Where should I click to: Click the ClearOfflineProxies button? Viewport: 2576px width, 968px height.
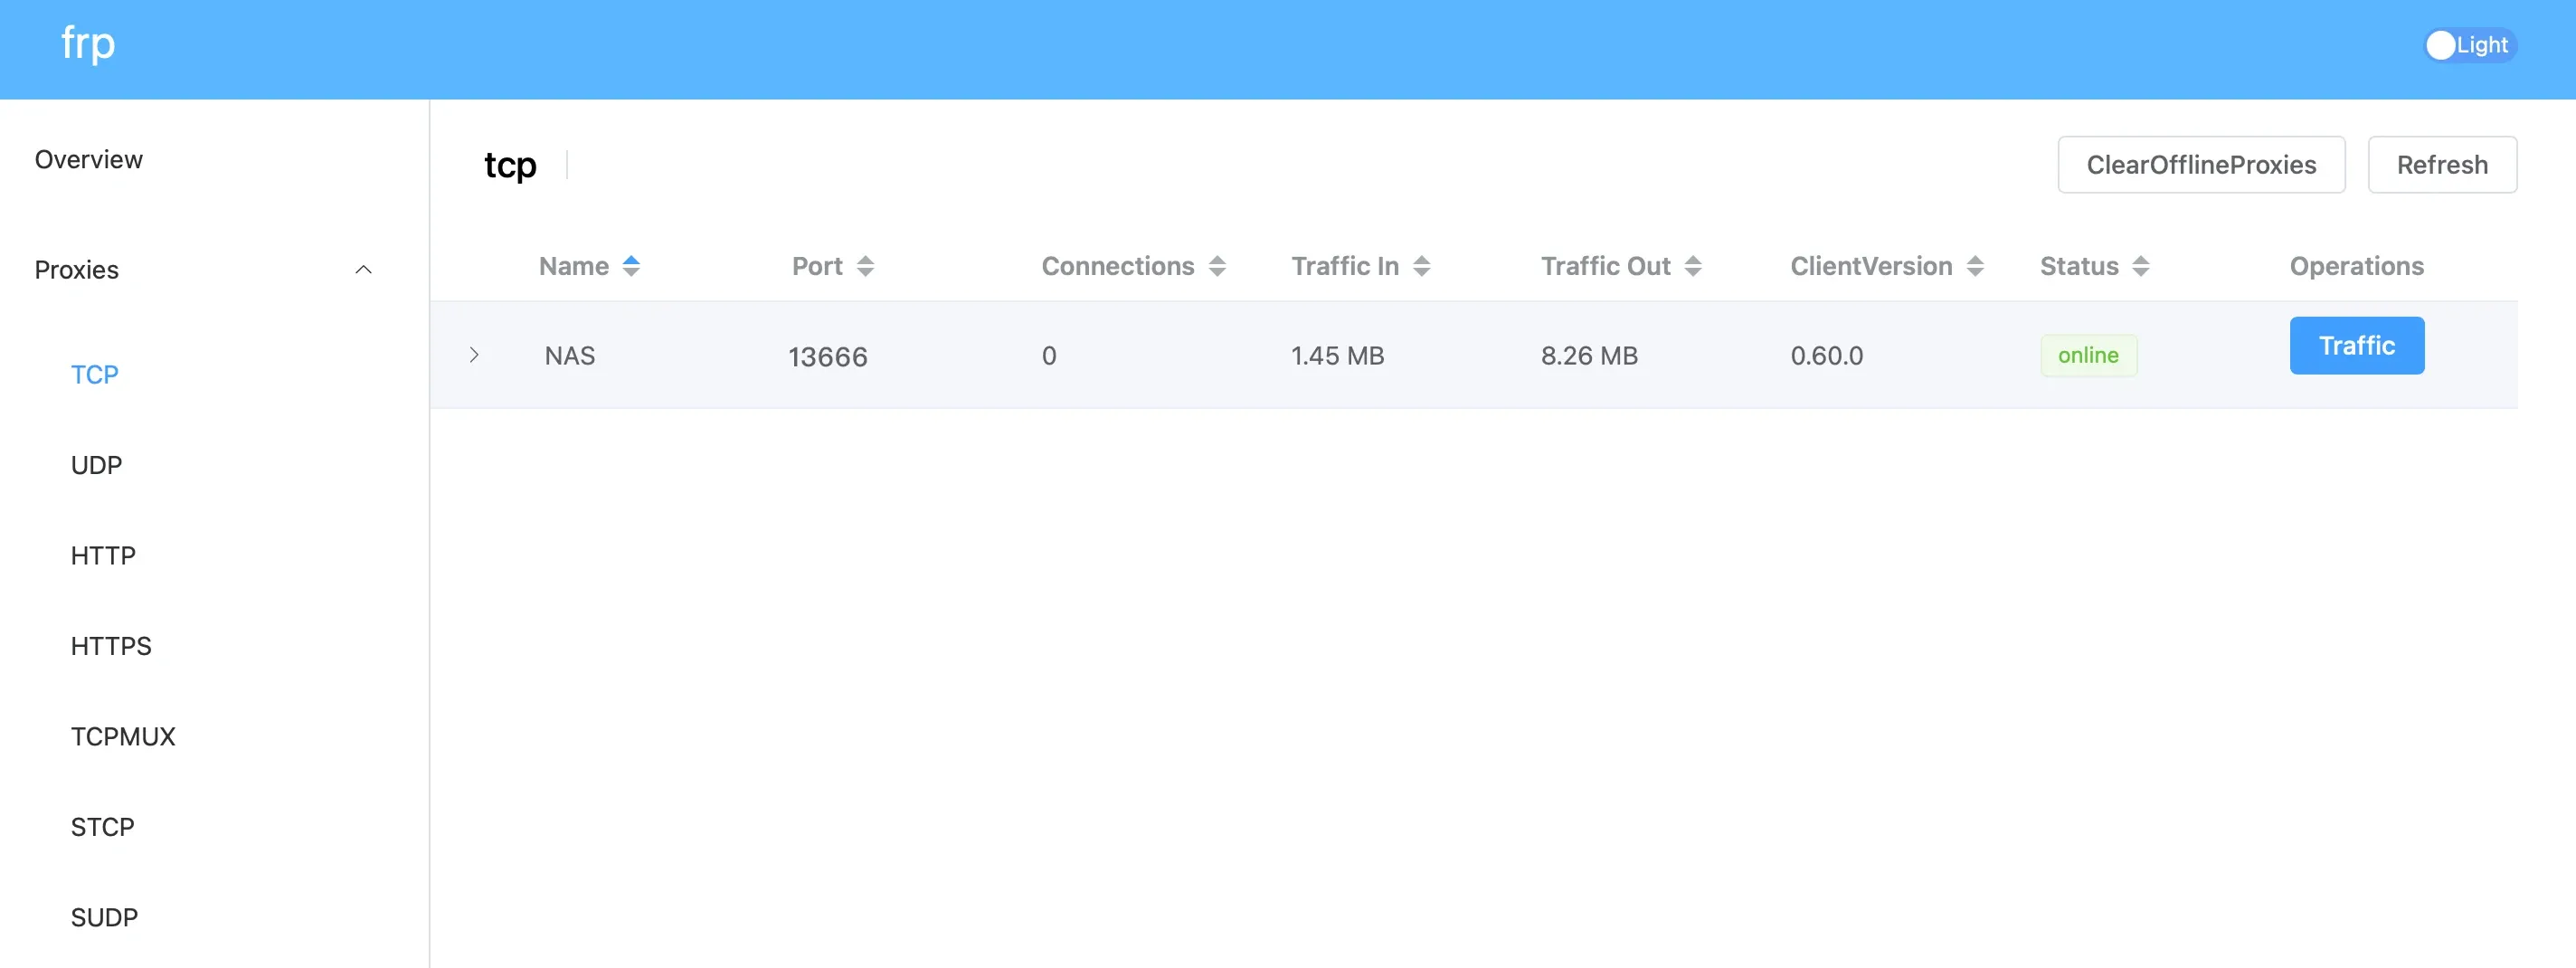tap(2201, 165)
